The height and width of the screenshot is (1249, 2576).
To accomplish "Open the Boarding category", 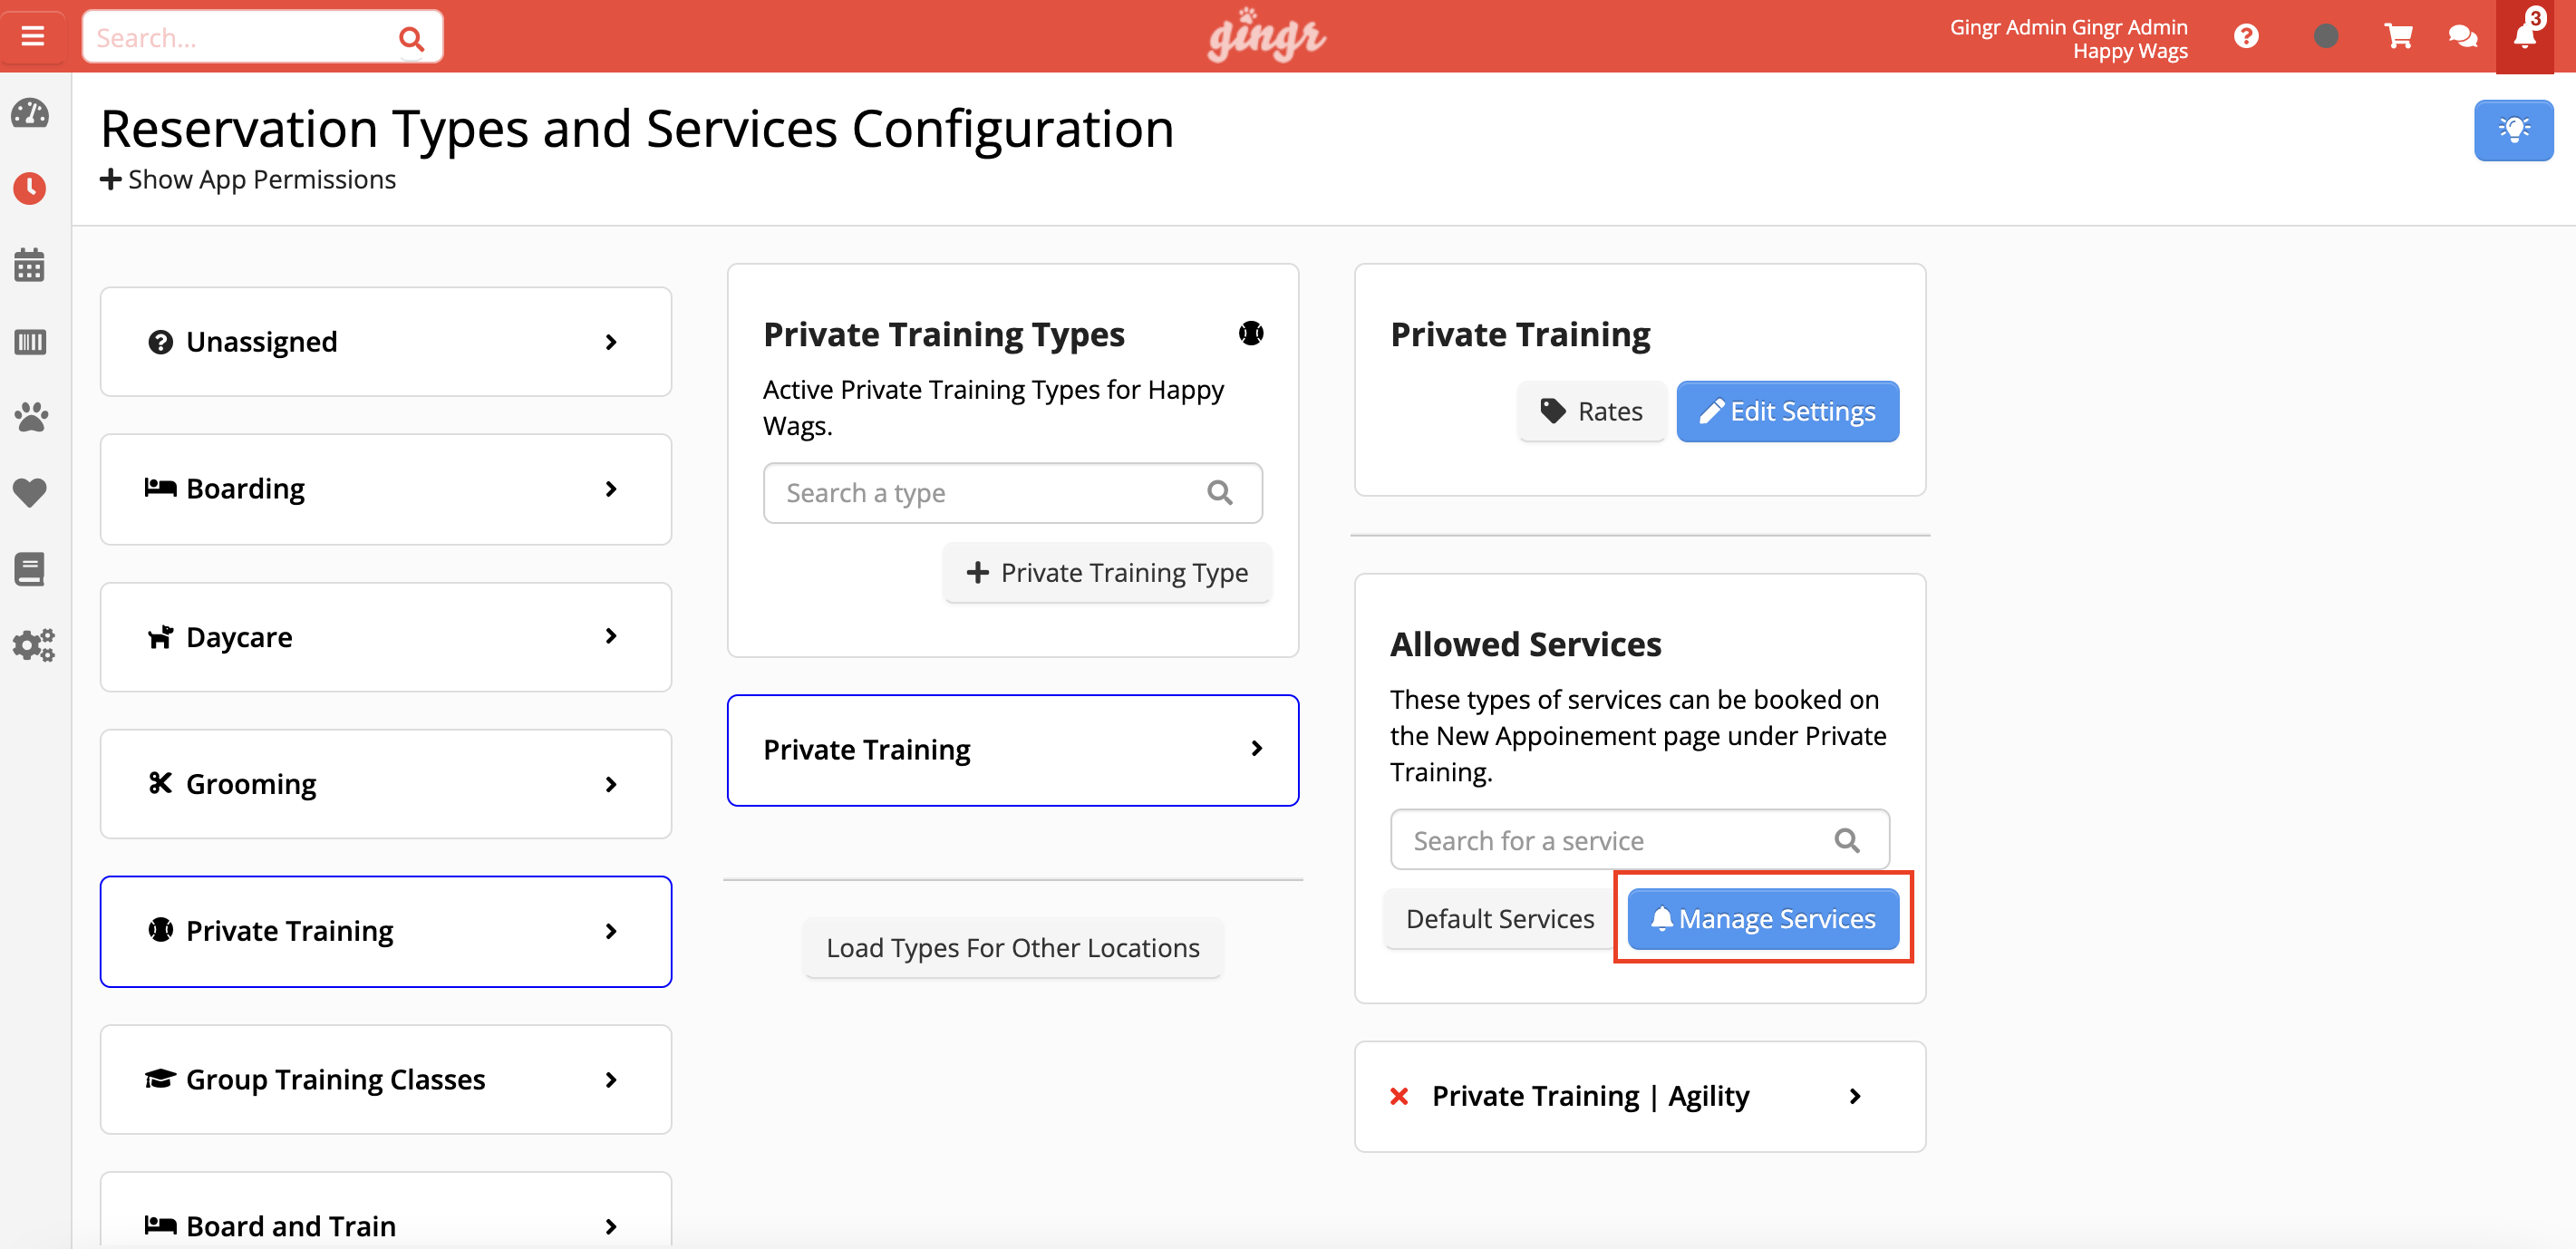I will pos(386,489).
